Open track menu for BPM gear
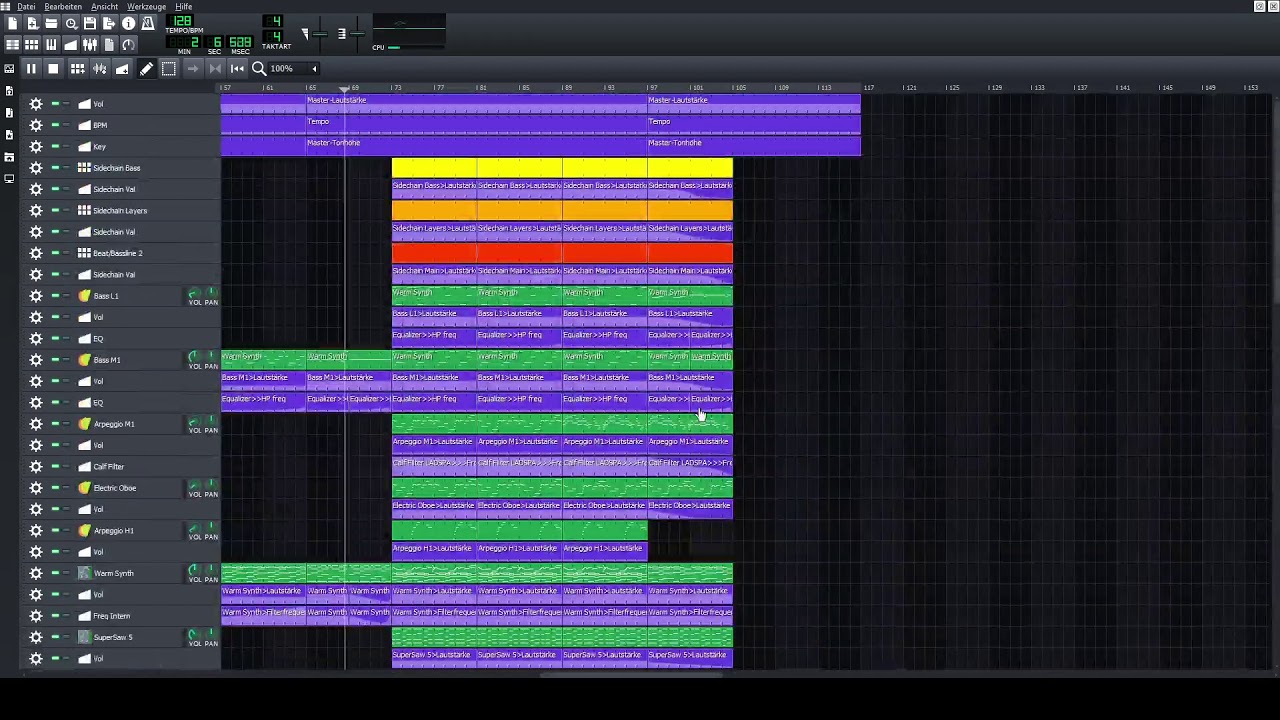 tap(36, 125)
